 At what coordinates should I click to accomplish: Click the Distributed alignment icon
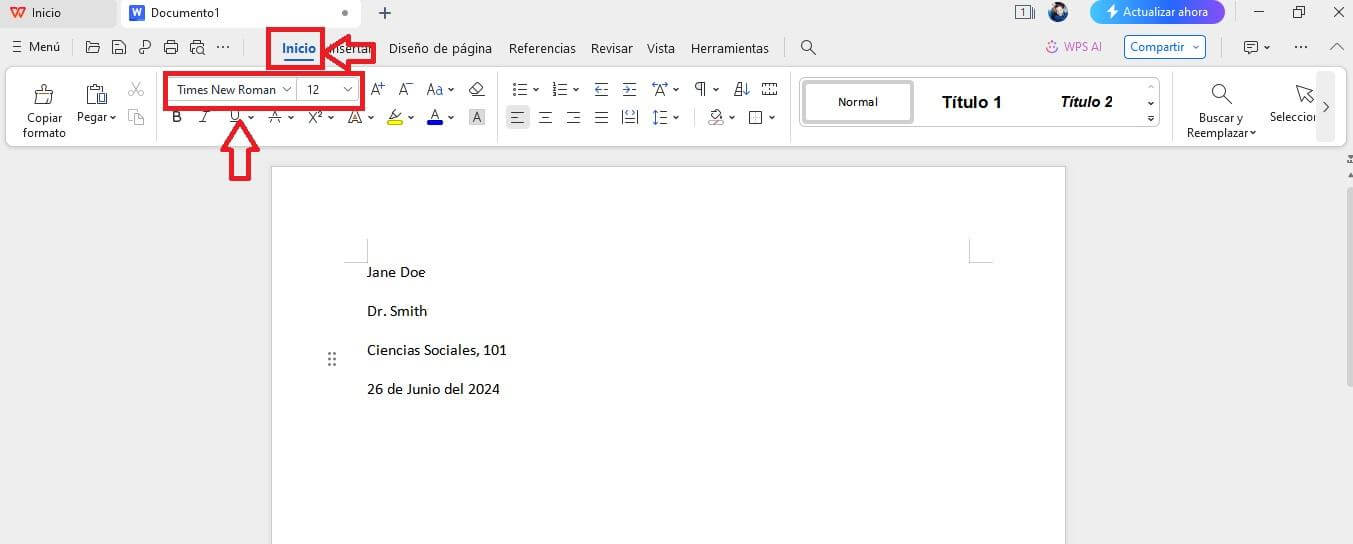click(630, 117)
